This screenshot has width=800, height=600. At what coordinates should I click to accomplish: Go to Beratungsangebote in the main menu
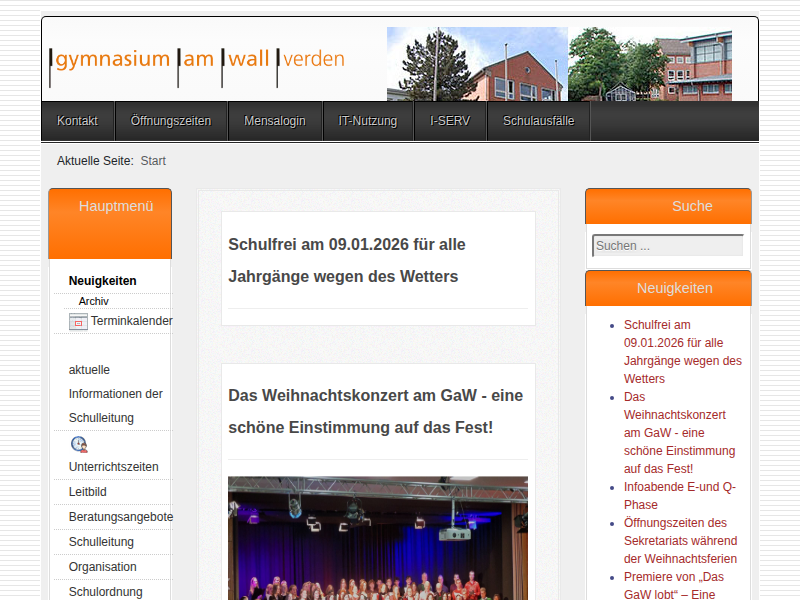pyautogui.click(x=120, y=517)
